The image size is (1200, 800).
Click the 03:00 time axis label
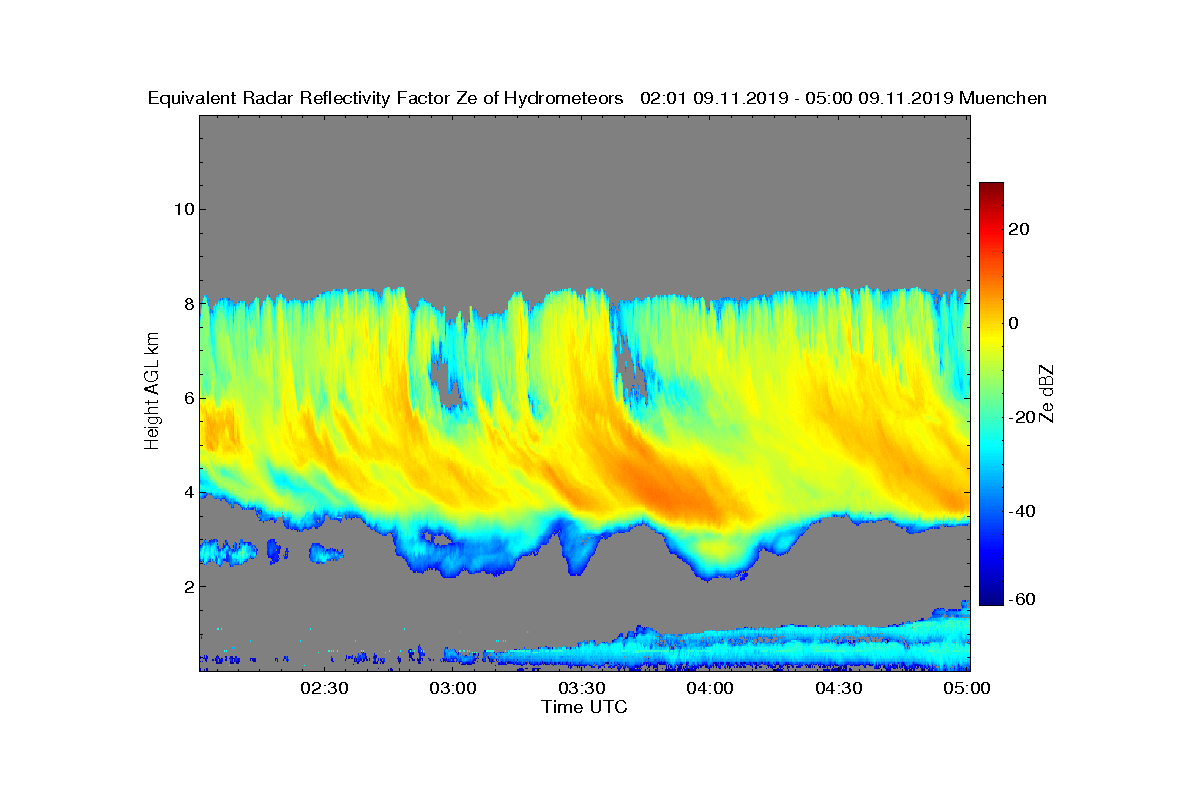pyautogui.click(x=453, y=688)
